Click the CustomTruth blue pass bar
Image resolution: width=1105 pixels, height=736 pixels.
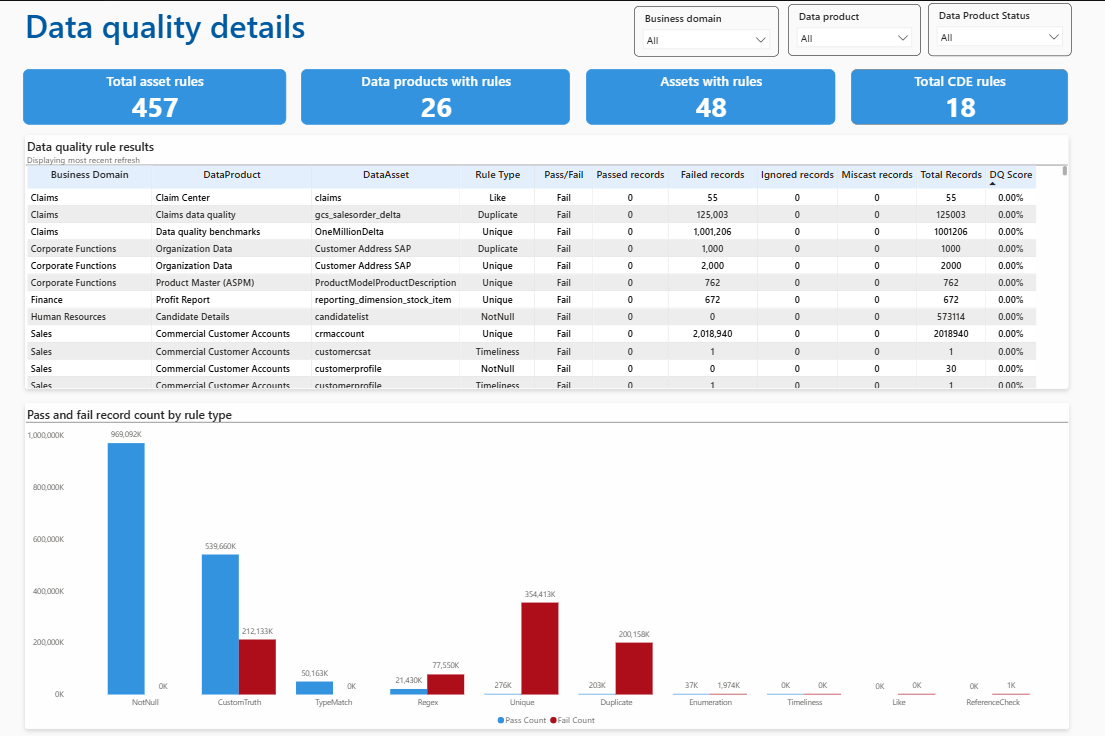(220, 625)
